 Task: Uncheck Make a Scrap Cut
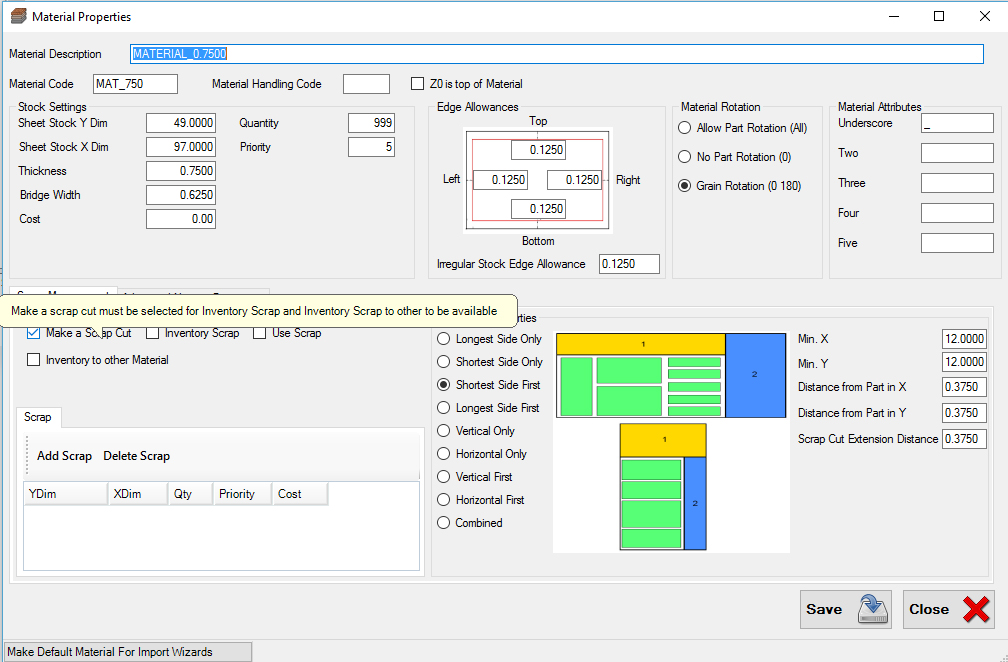coord(32,333)
